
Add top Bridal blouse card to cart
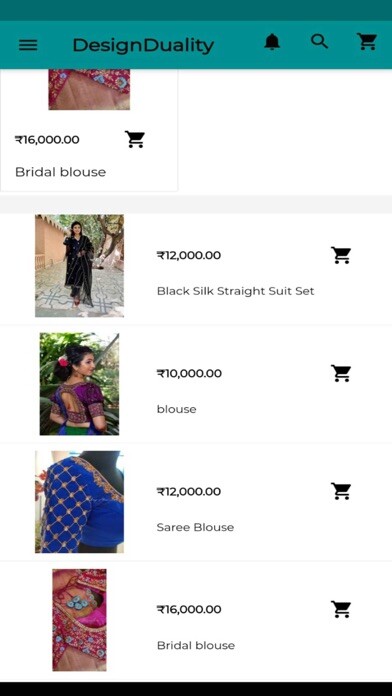(135, 139)
